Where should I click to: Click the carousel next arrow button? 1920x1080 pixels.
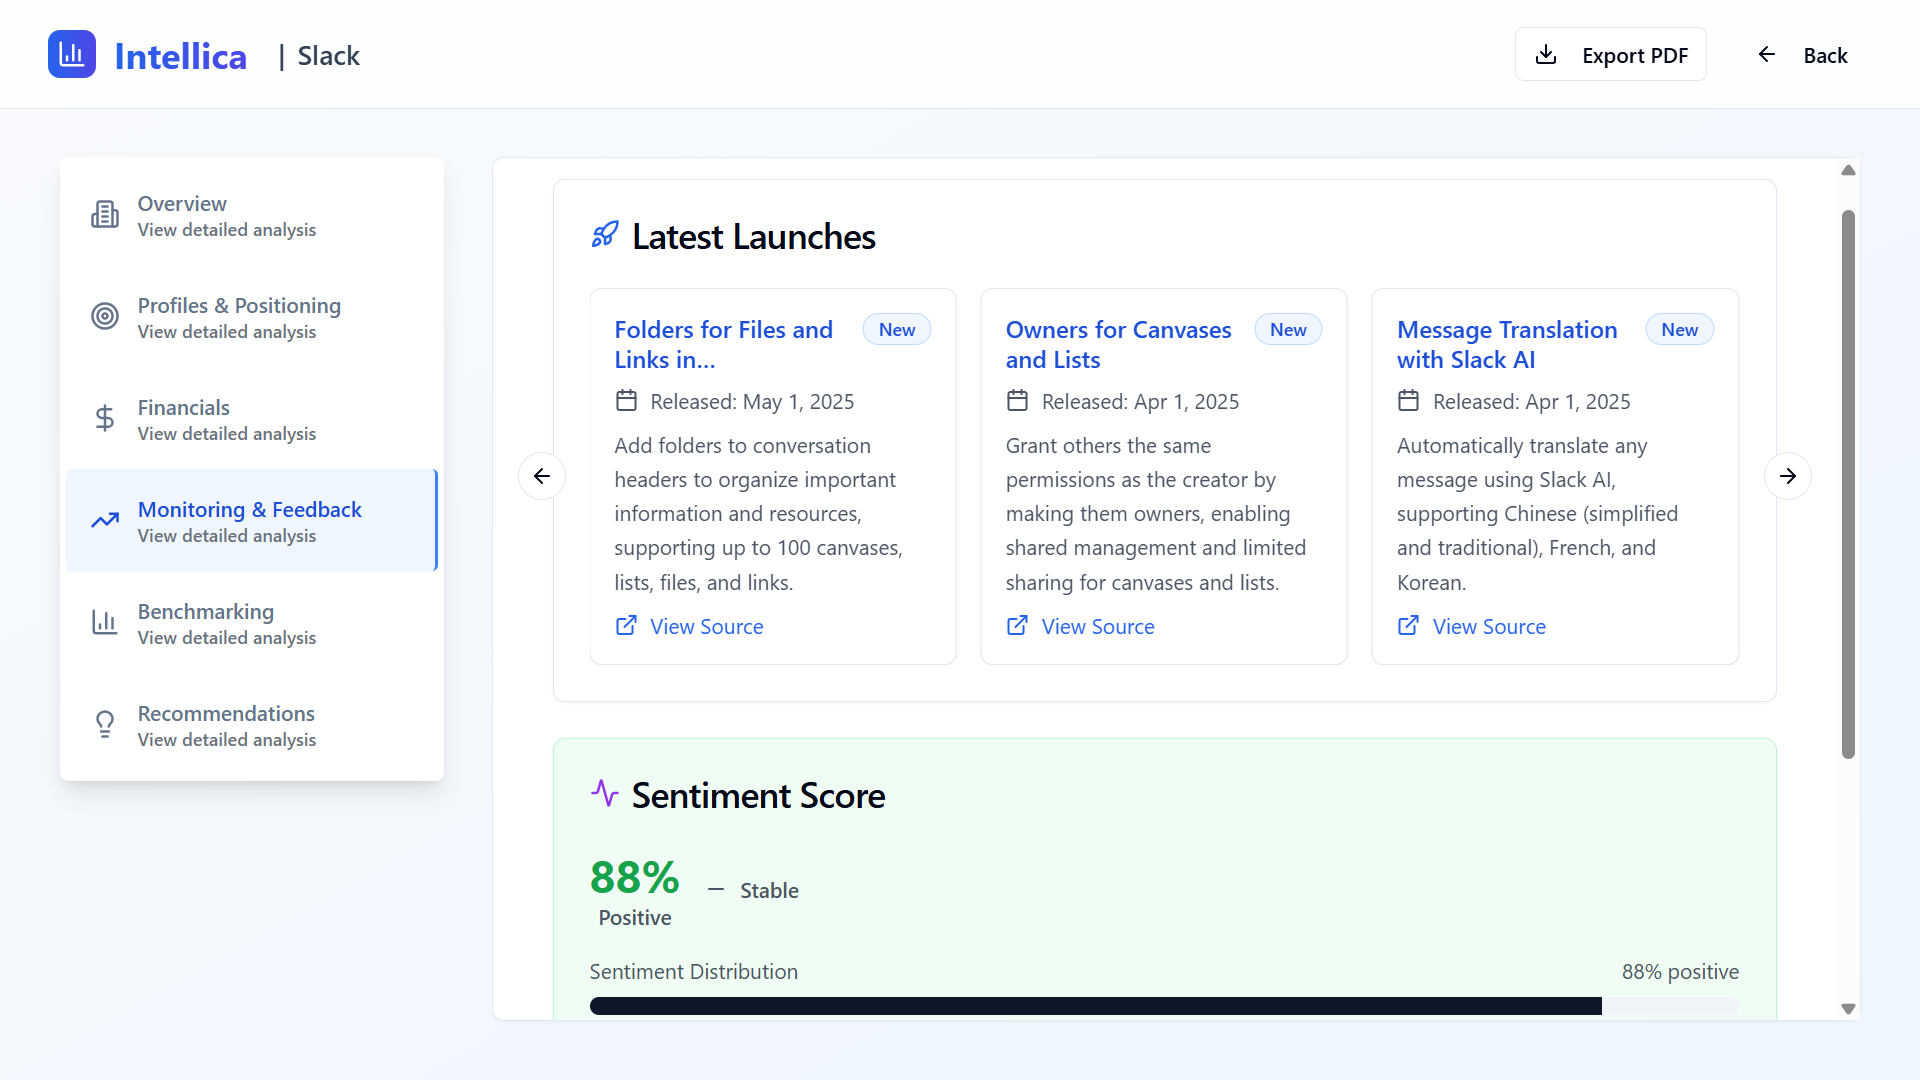(x=1787, y=476)
